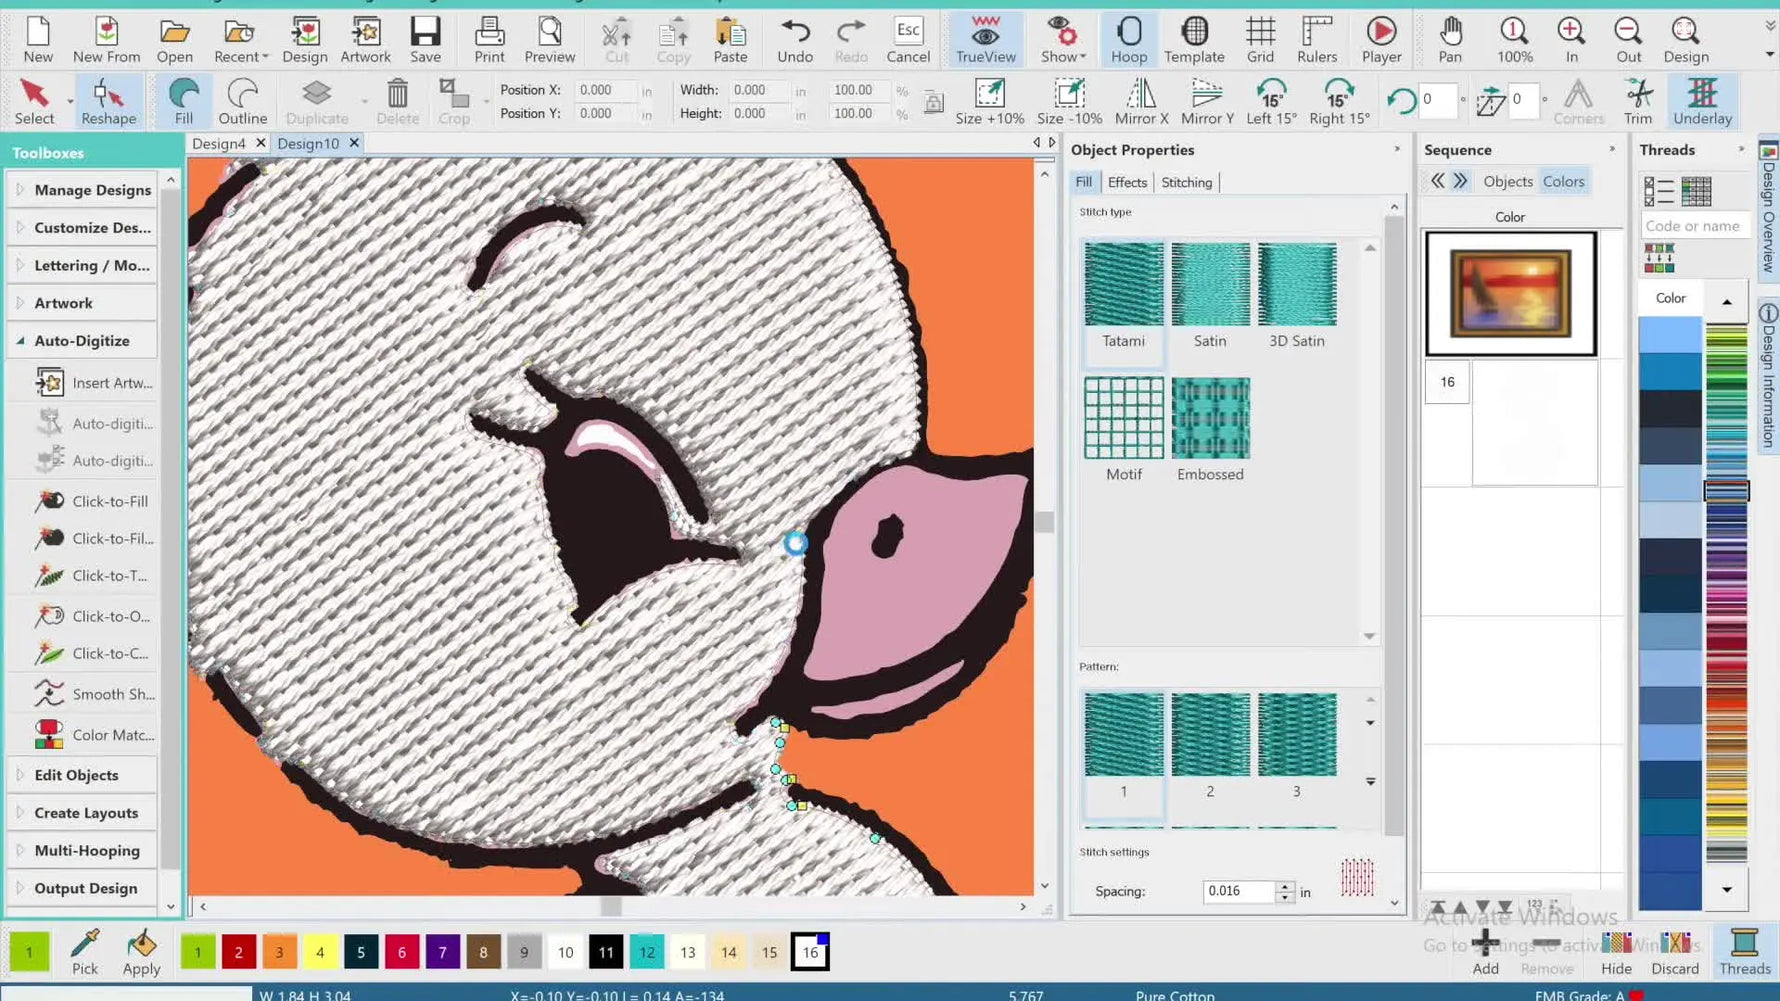Screen dimensions: 1780x1001
Task: Expand Manage Designs toolbox
Action: pyautogui.click(x=83, y=190)
